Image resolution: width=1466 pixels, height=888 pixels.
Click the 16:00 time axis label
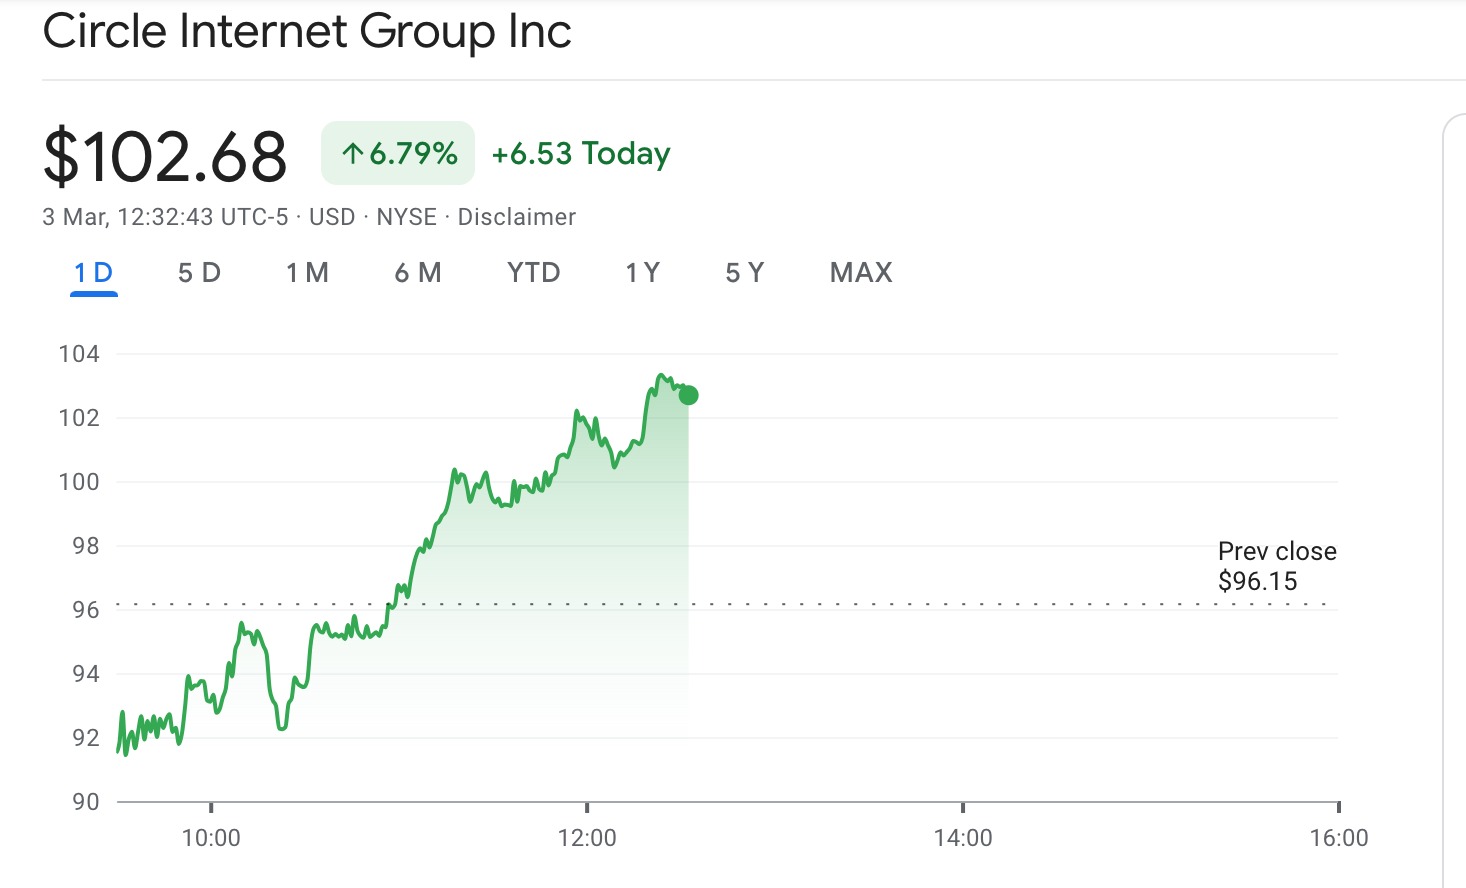pyautogui.click(x=1338, y=838)
